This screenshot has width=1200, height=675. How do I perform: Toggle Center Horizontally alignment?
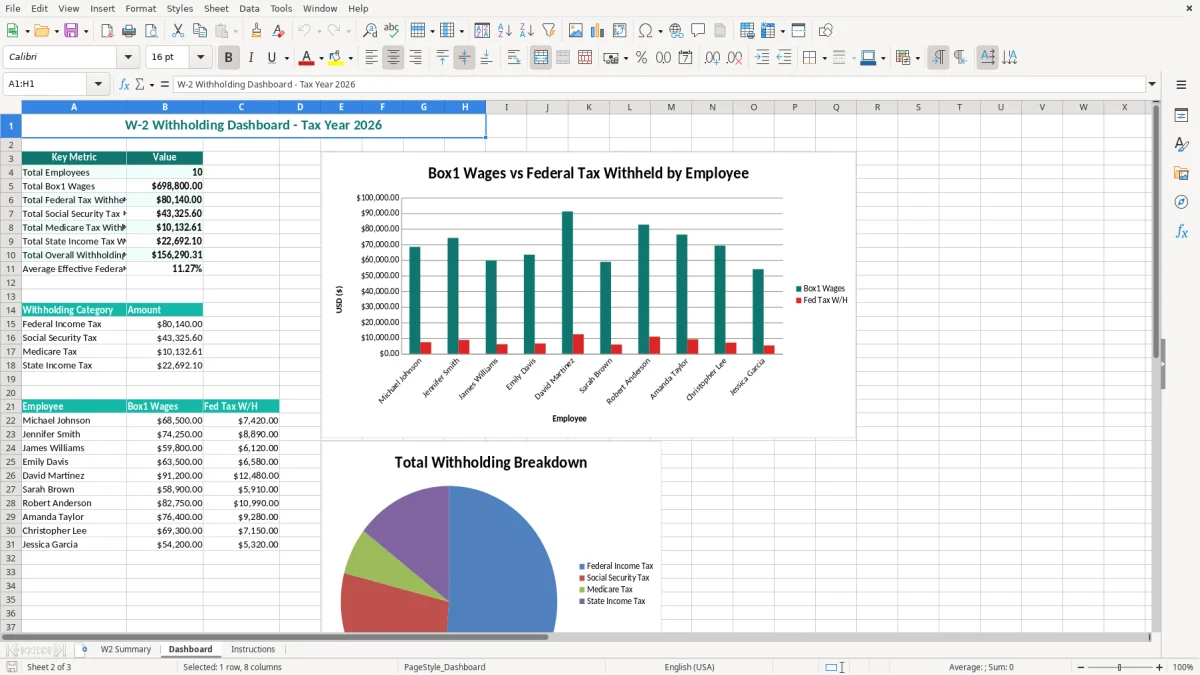point(393,58)
